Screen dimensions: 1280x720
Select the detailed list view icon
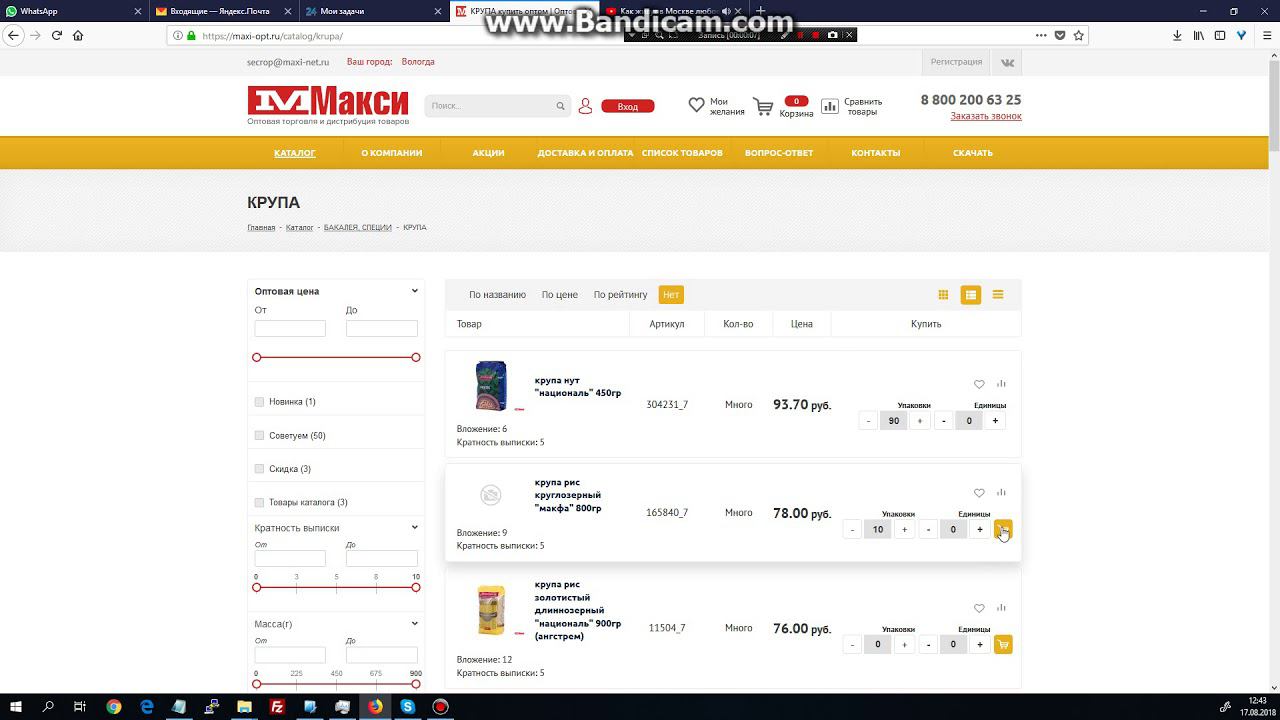coord(970,295)
